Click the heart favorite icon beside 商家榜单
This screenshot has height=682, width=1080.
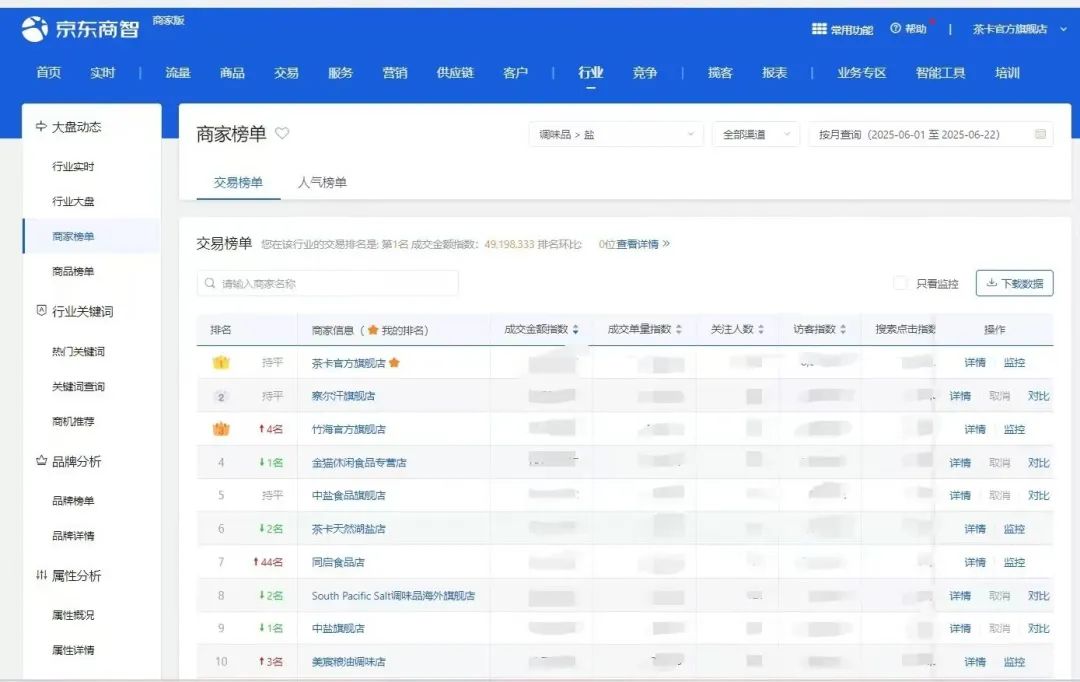(x=282, y=134)
